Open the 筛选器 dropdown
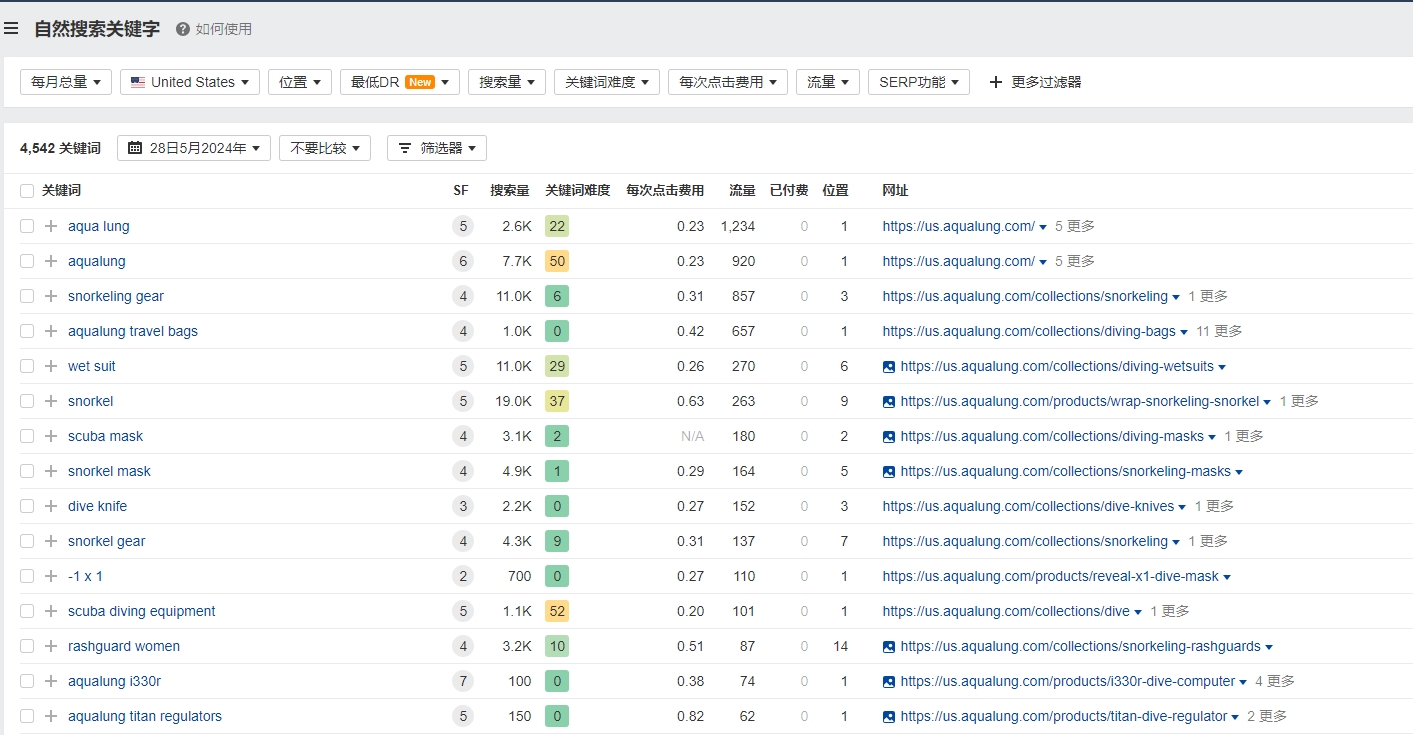 pos(437,148)
